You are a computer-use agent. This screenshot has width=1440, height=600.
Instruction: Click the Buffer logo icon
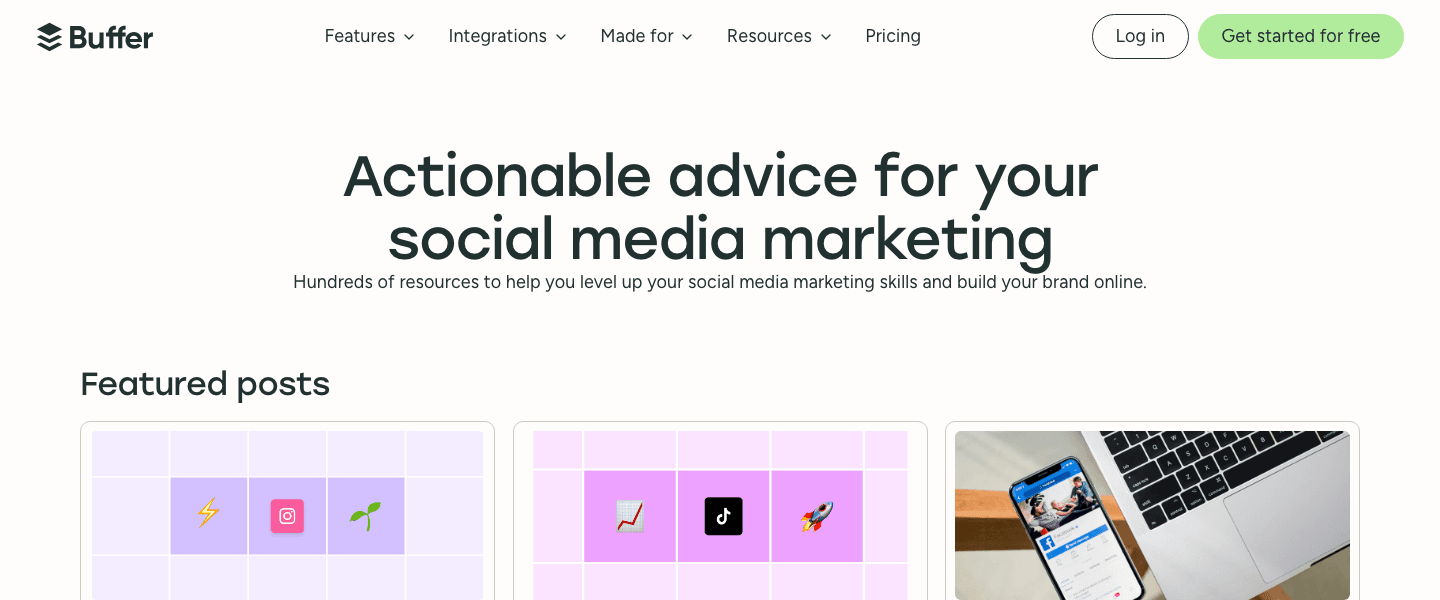[x=50, y=37]
